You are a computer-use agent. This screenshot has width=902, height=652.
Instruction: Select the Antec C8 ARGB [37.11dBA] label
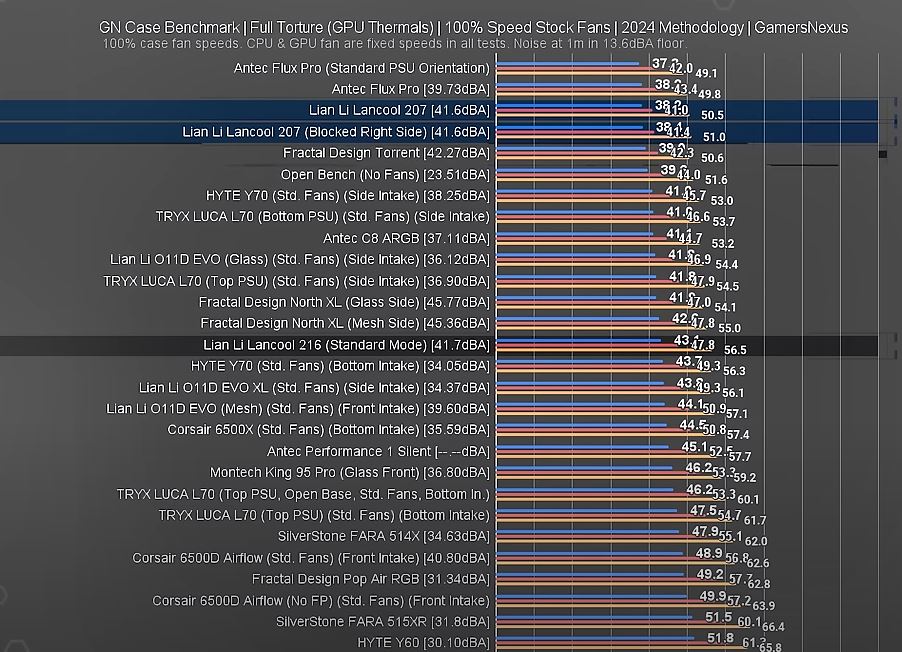(406, 238)
